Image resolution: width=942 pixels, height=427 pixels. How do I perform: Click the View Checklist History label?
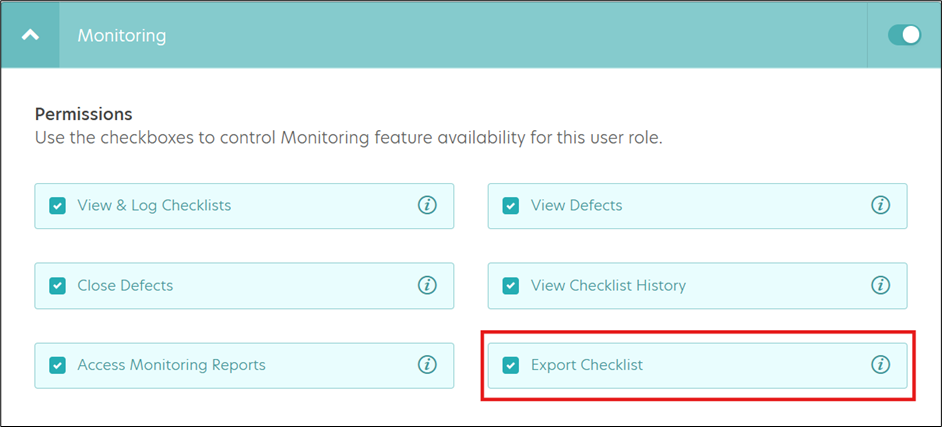[609, 285]
